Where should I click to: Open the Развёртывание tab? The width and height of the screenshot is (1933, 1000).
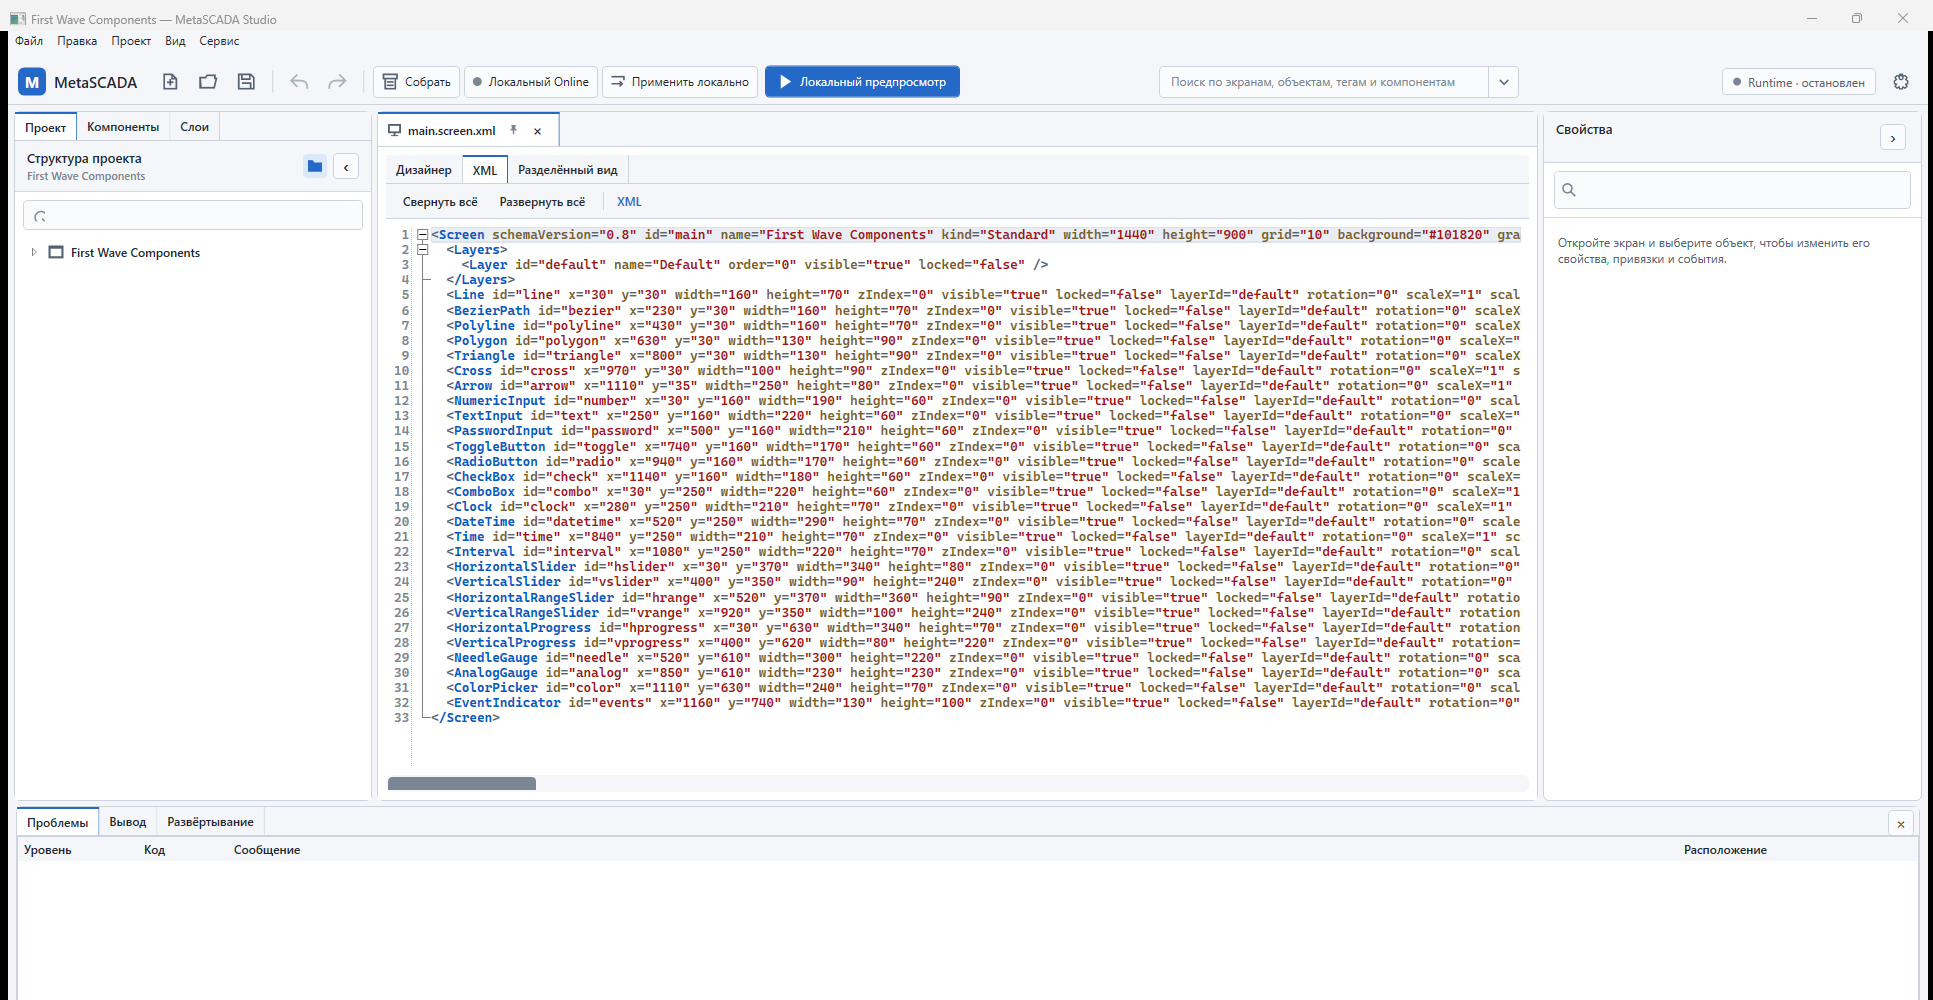210,822
